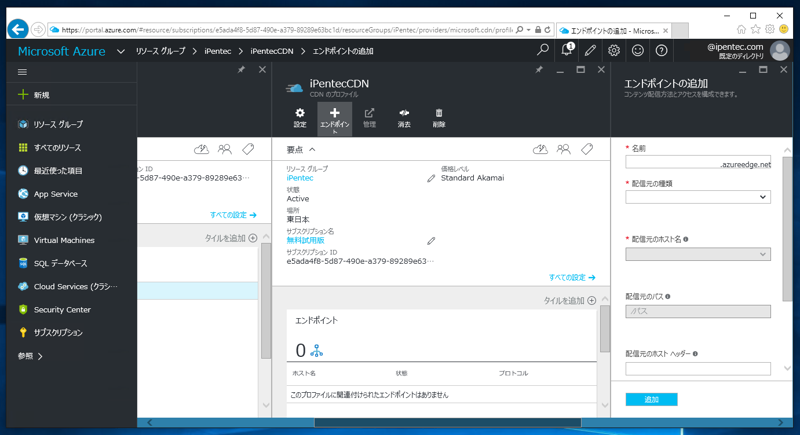Click the リソース グループ breadcrumb
The image size is (800, 435).
pyautogui.click(x=160, y=51)
